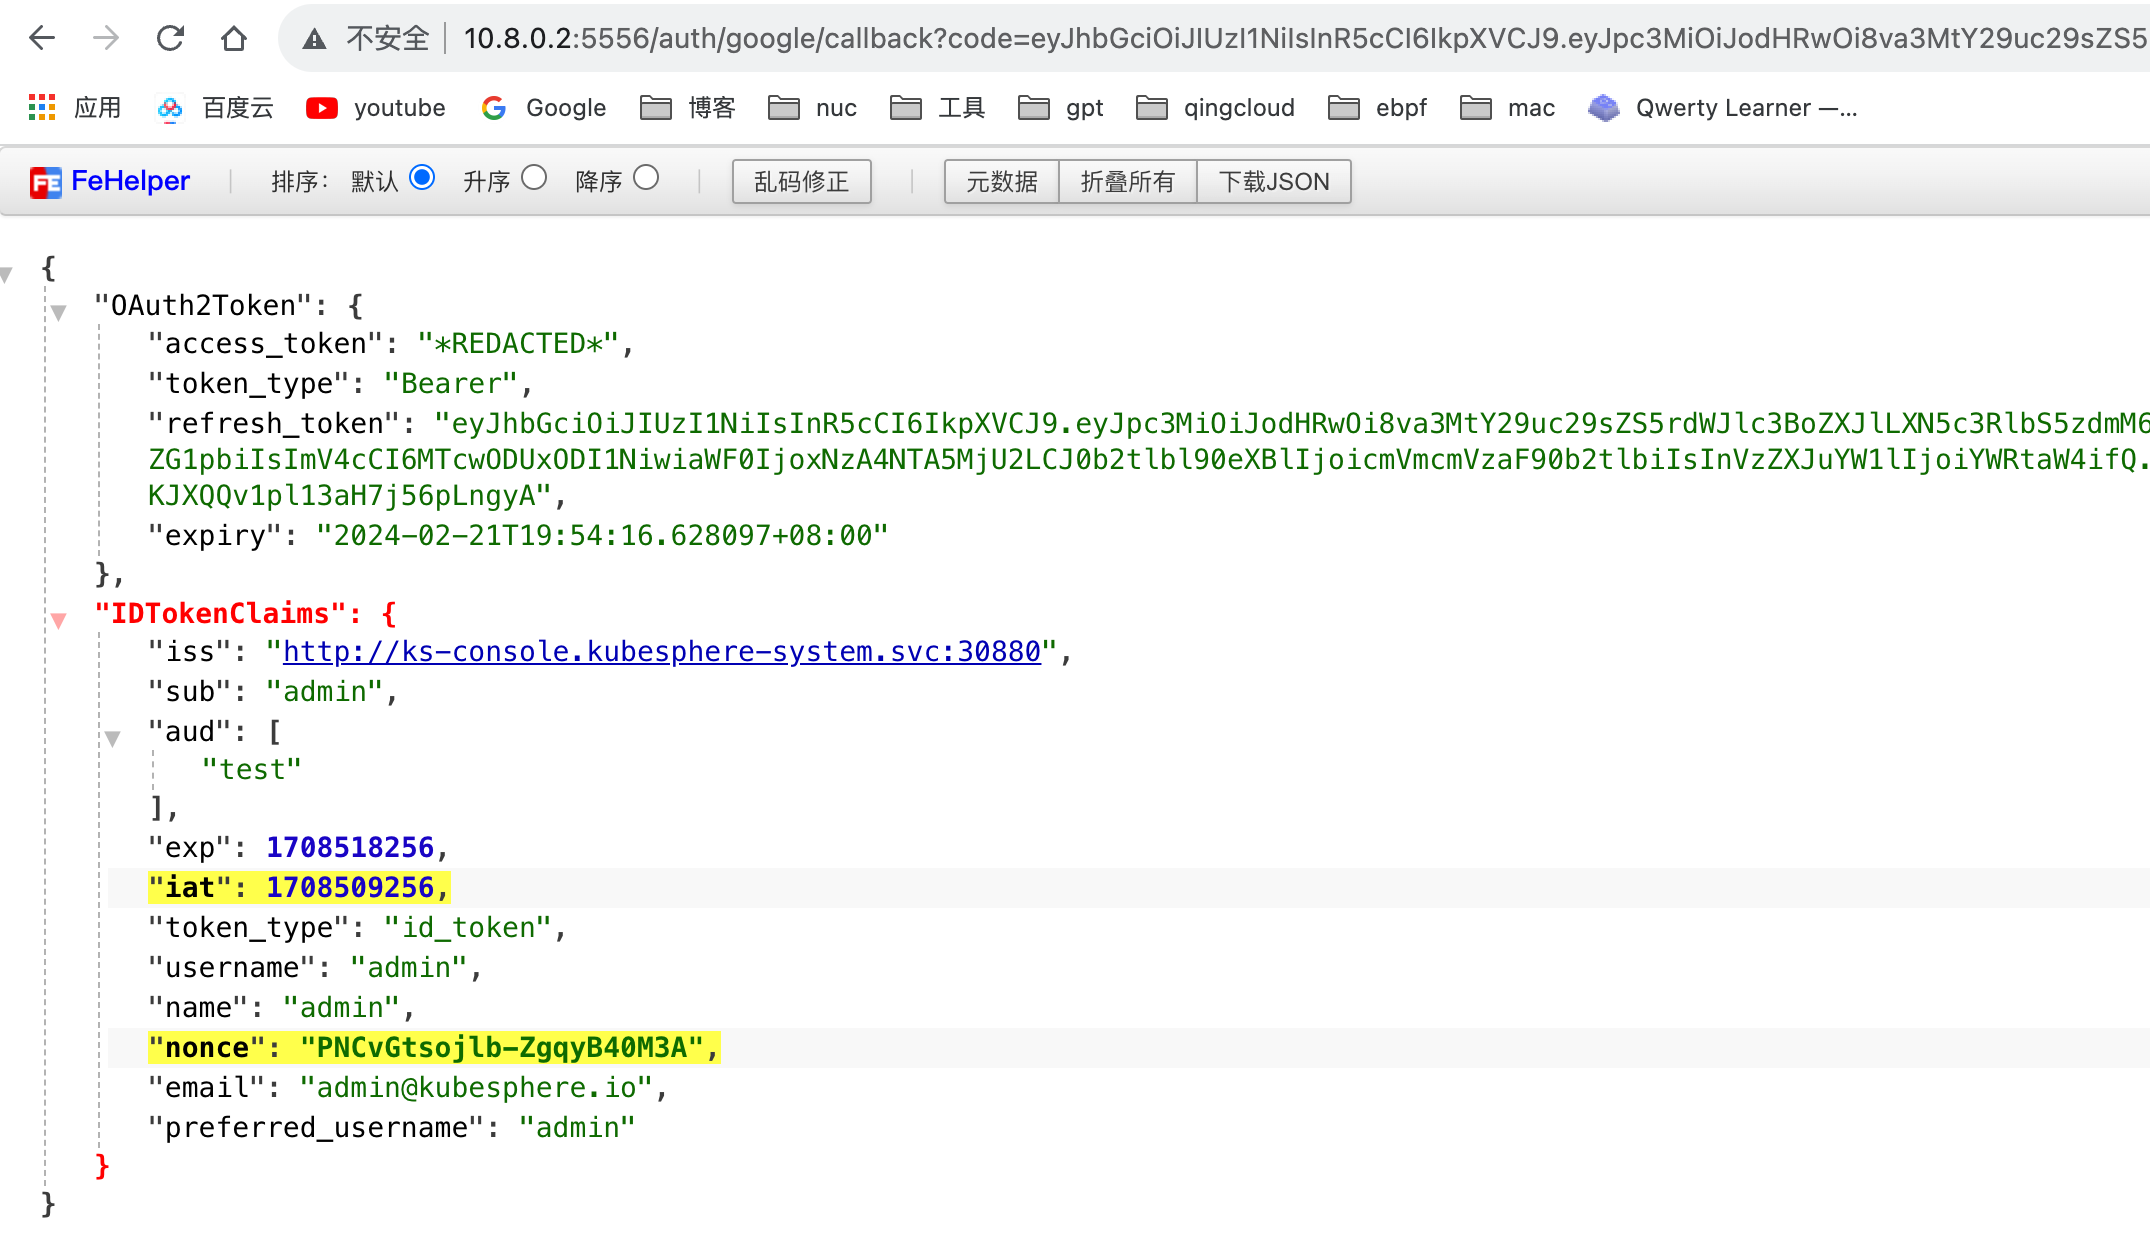Open the 百度云 bookmark
The image size is (2150, 1248).
pos(215,108)
